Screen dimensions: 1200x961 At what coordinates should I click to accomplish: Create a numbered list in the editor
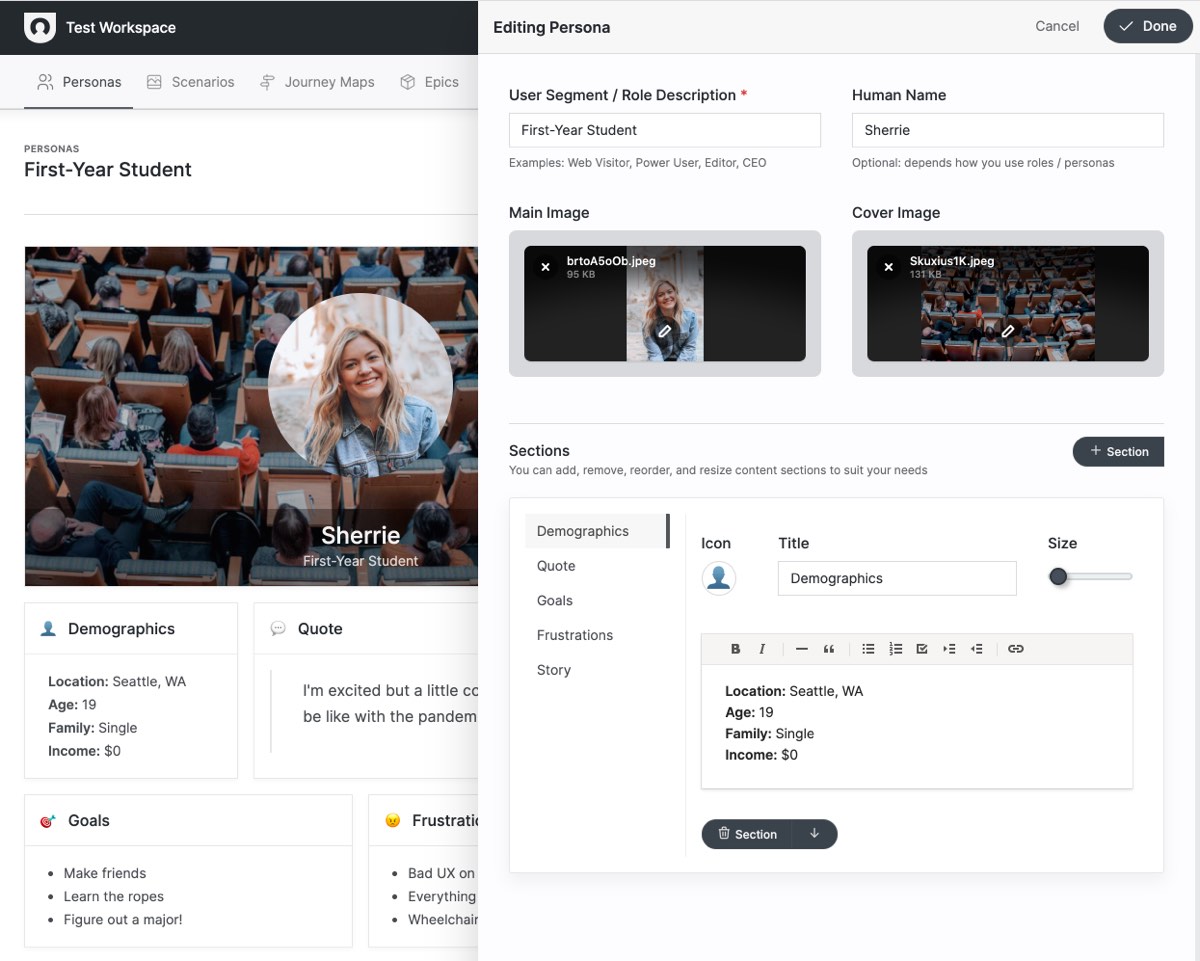coord(896,648)
